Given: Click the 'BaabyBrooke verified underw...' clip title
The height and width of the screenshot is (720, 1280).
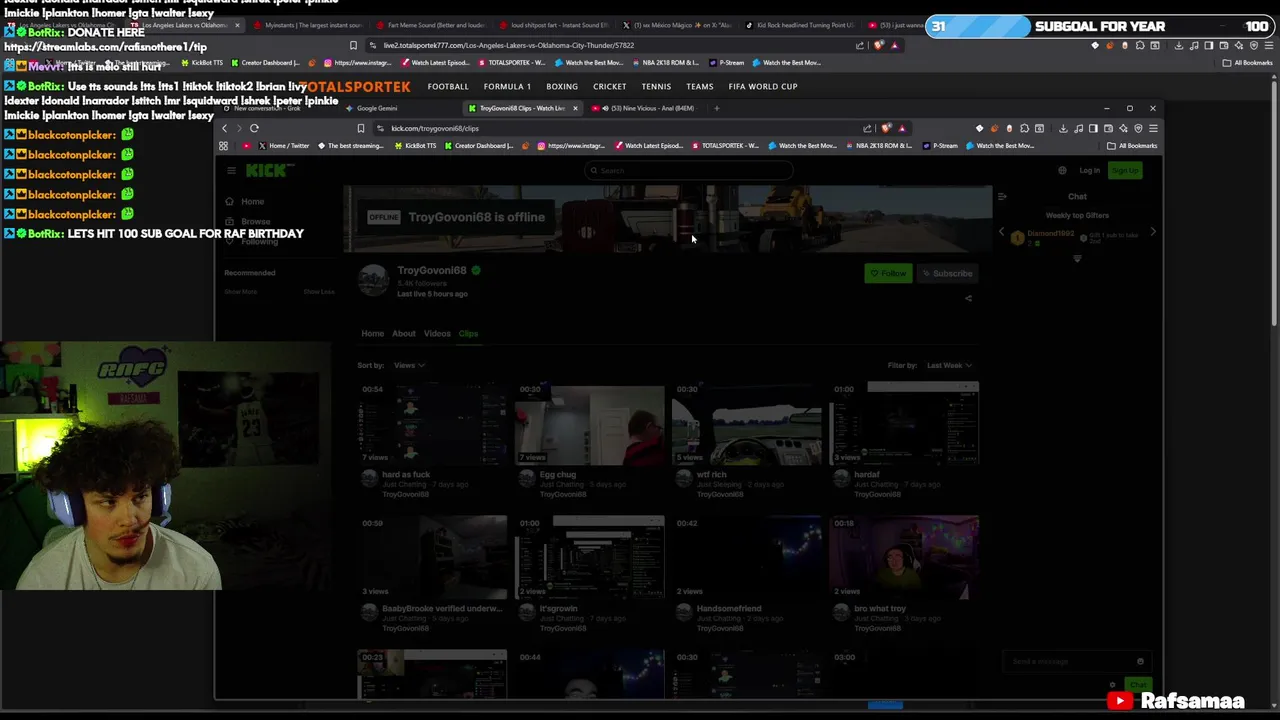Looking at the screenshot, I should pos(442,609).
